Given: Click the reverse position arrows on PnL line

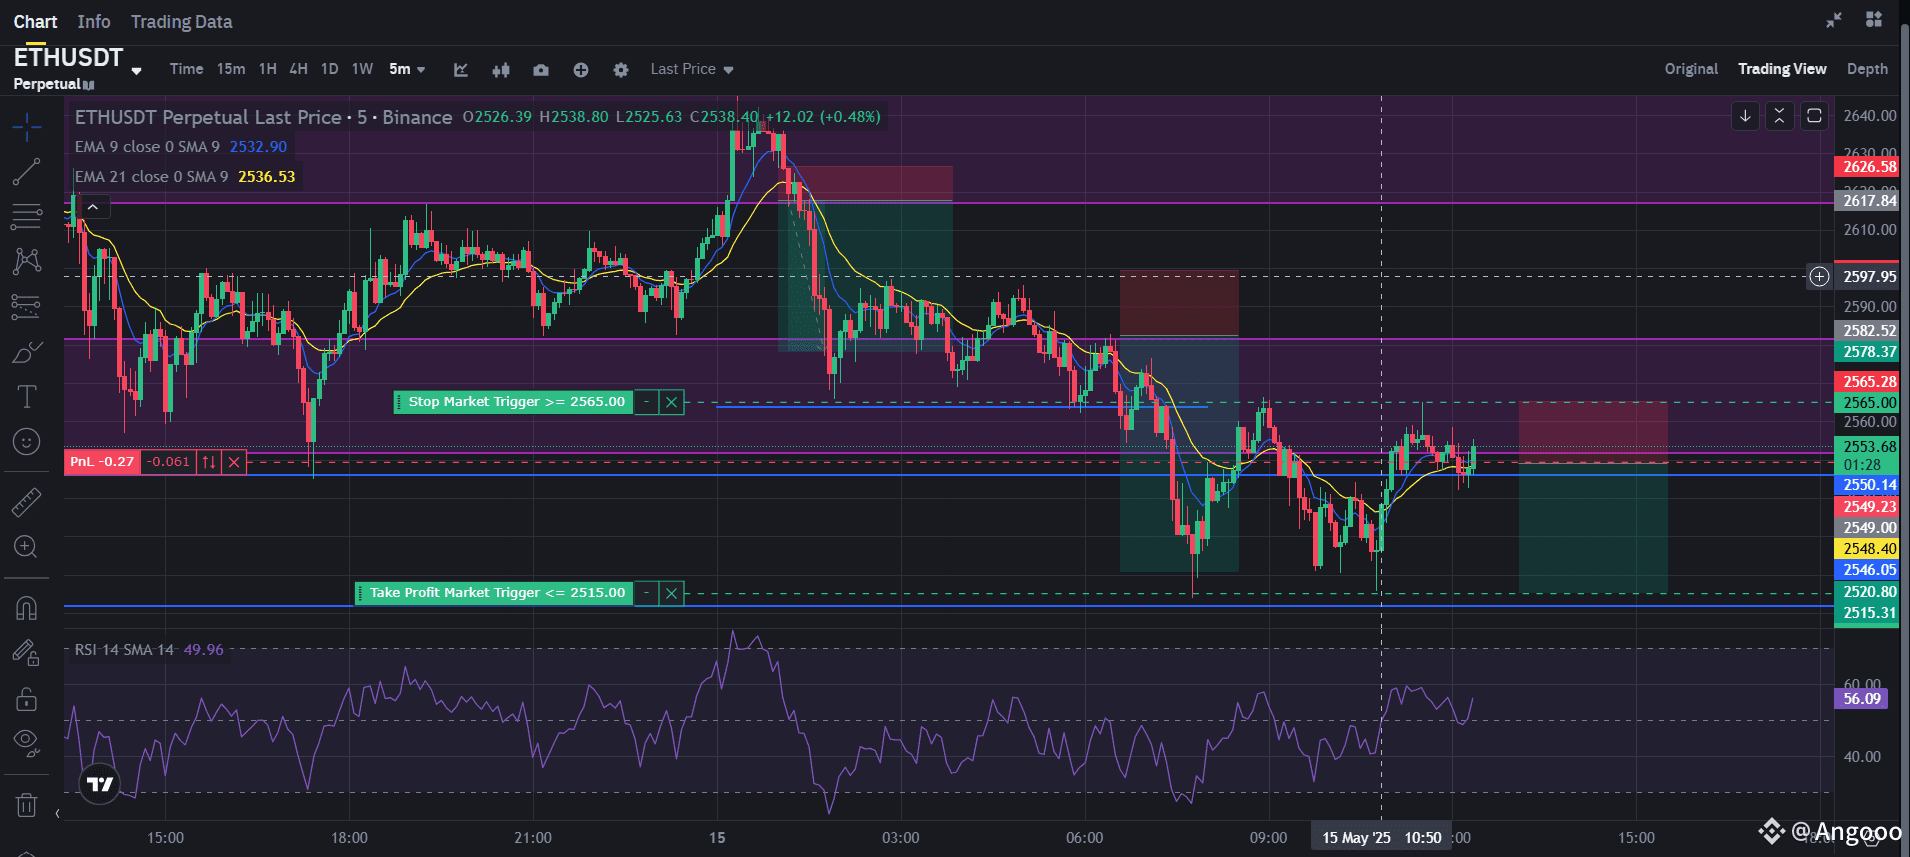Looking at the screenshot, I should (209, 462).
